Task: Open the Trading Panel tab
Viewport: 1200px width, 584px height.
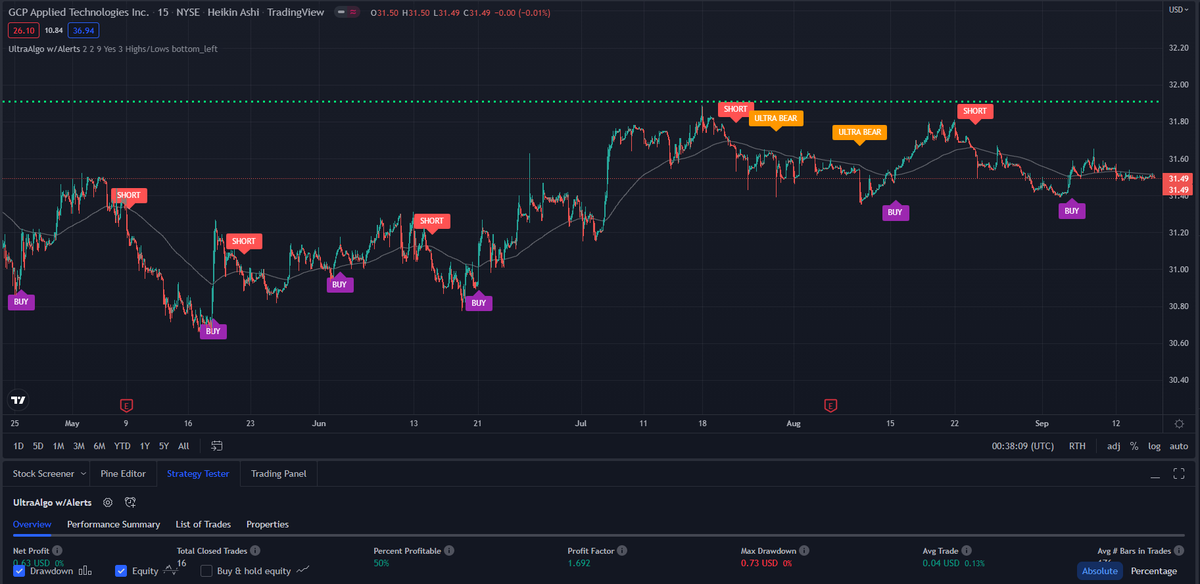Action: [x=279, y=473]
